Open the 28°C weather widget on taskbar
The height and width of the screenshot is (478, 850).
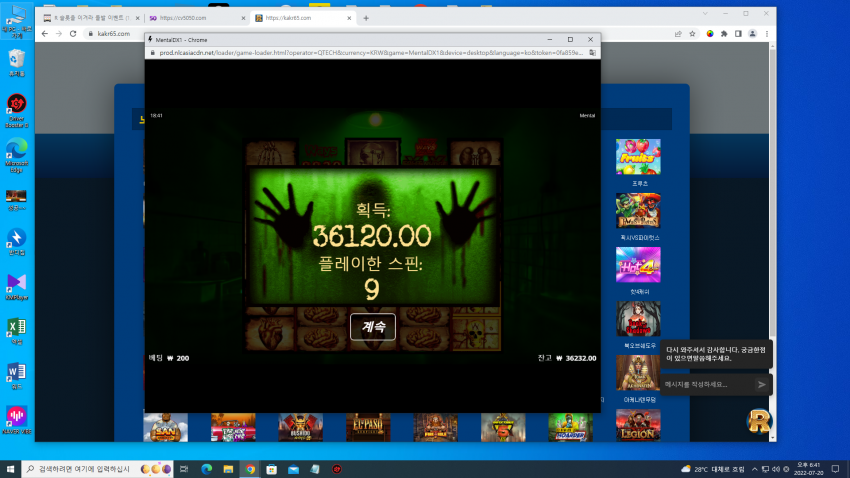point(713,469)
